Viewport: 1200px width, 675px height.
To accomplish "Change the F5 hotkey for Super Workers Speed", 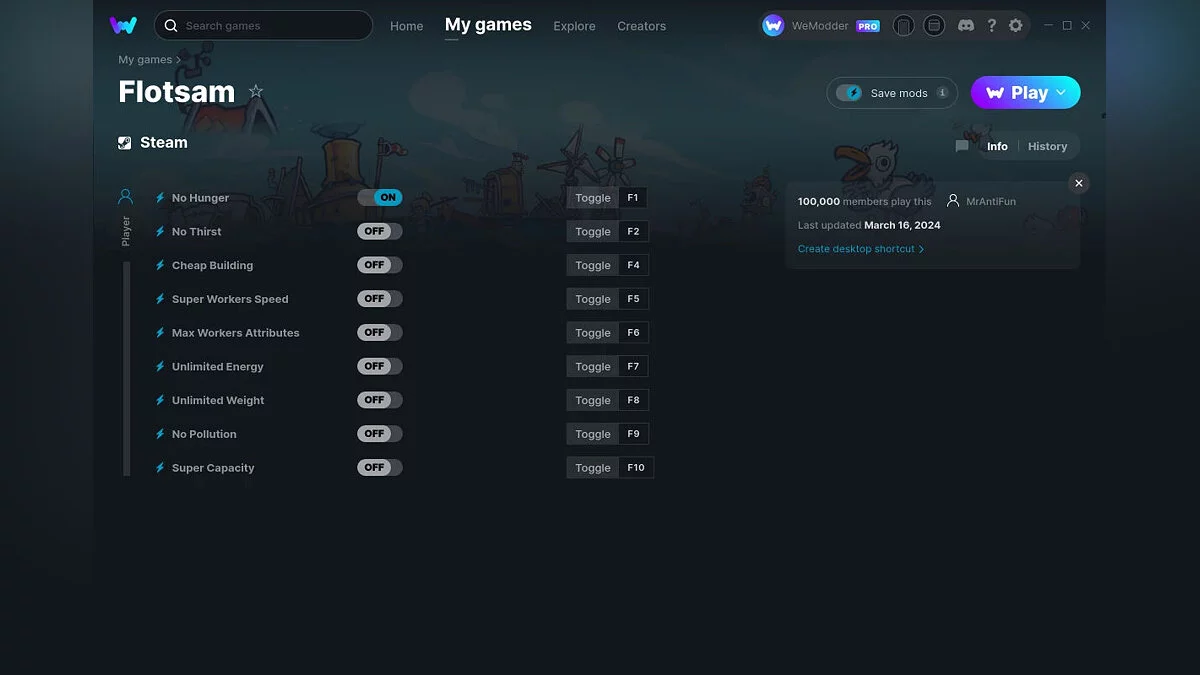I will point(633,299).
